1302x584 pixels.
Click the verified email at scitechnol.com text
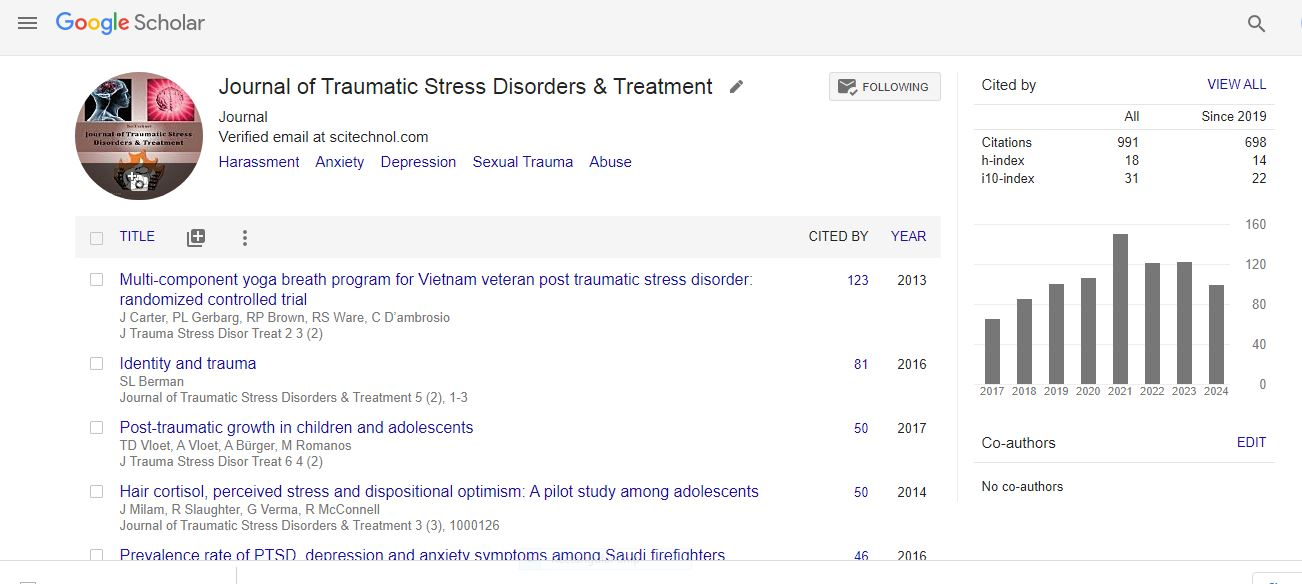[323, 137]
